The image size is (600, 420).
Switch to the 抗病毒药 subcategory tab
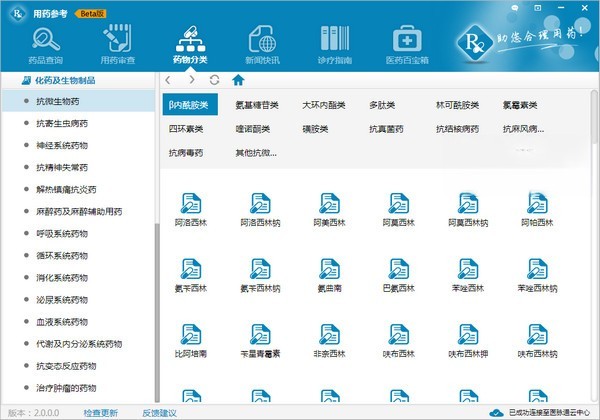[186, 153]
